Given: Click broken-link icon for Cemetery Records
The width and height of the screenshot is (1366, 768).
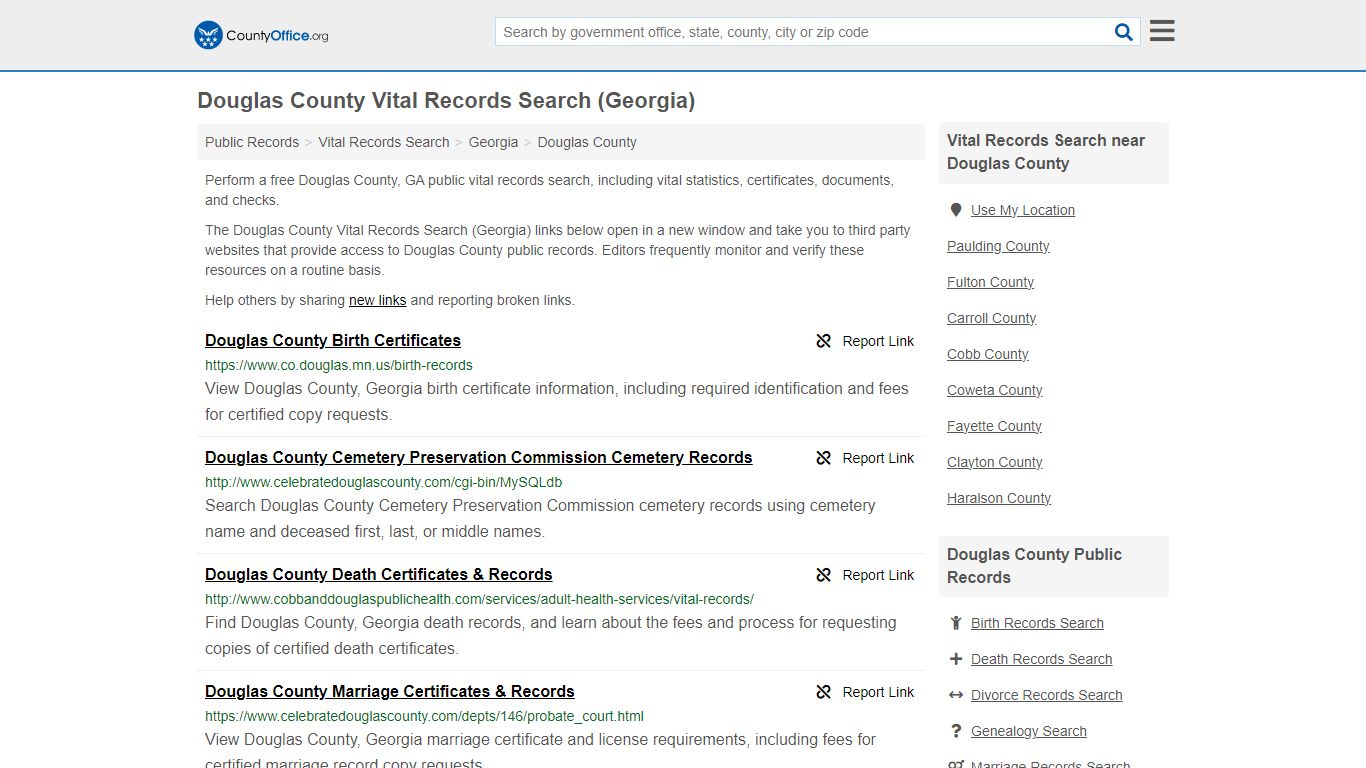Looking at the screenshot, I should [824, 458].
